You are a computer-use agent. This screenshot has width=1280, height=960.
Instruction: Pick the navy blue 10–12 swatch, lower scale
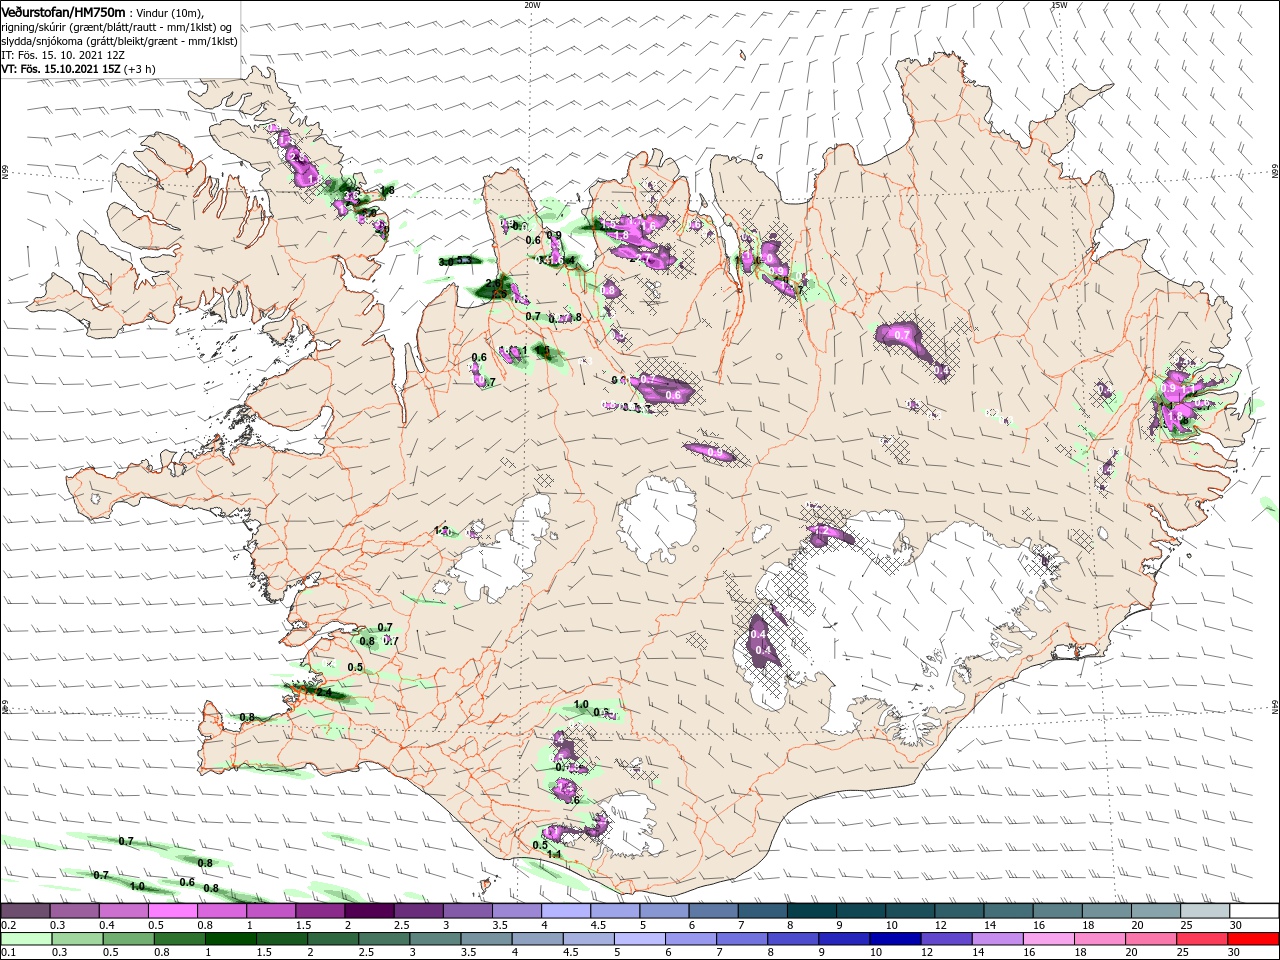[x=895, y=939]
